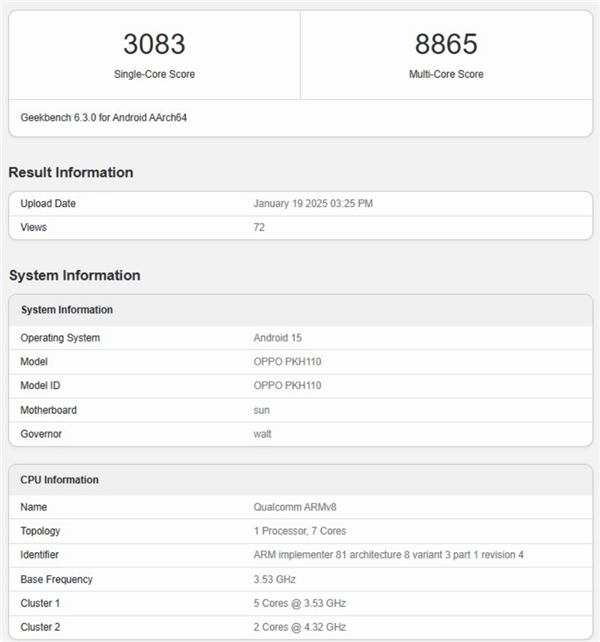Image resolution: width=600 pixels, height=642 pixels.
Task: Select the ARM implementer 81 identifier value
Action: tap(389, 555)
